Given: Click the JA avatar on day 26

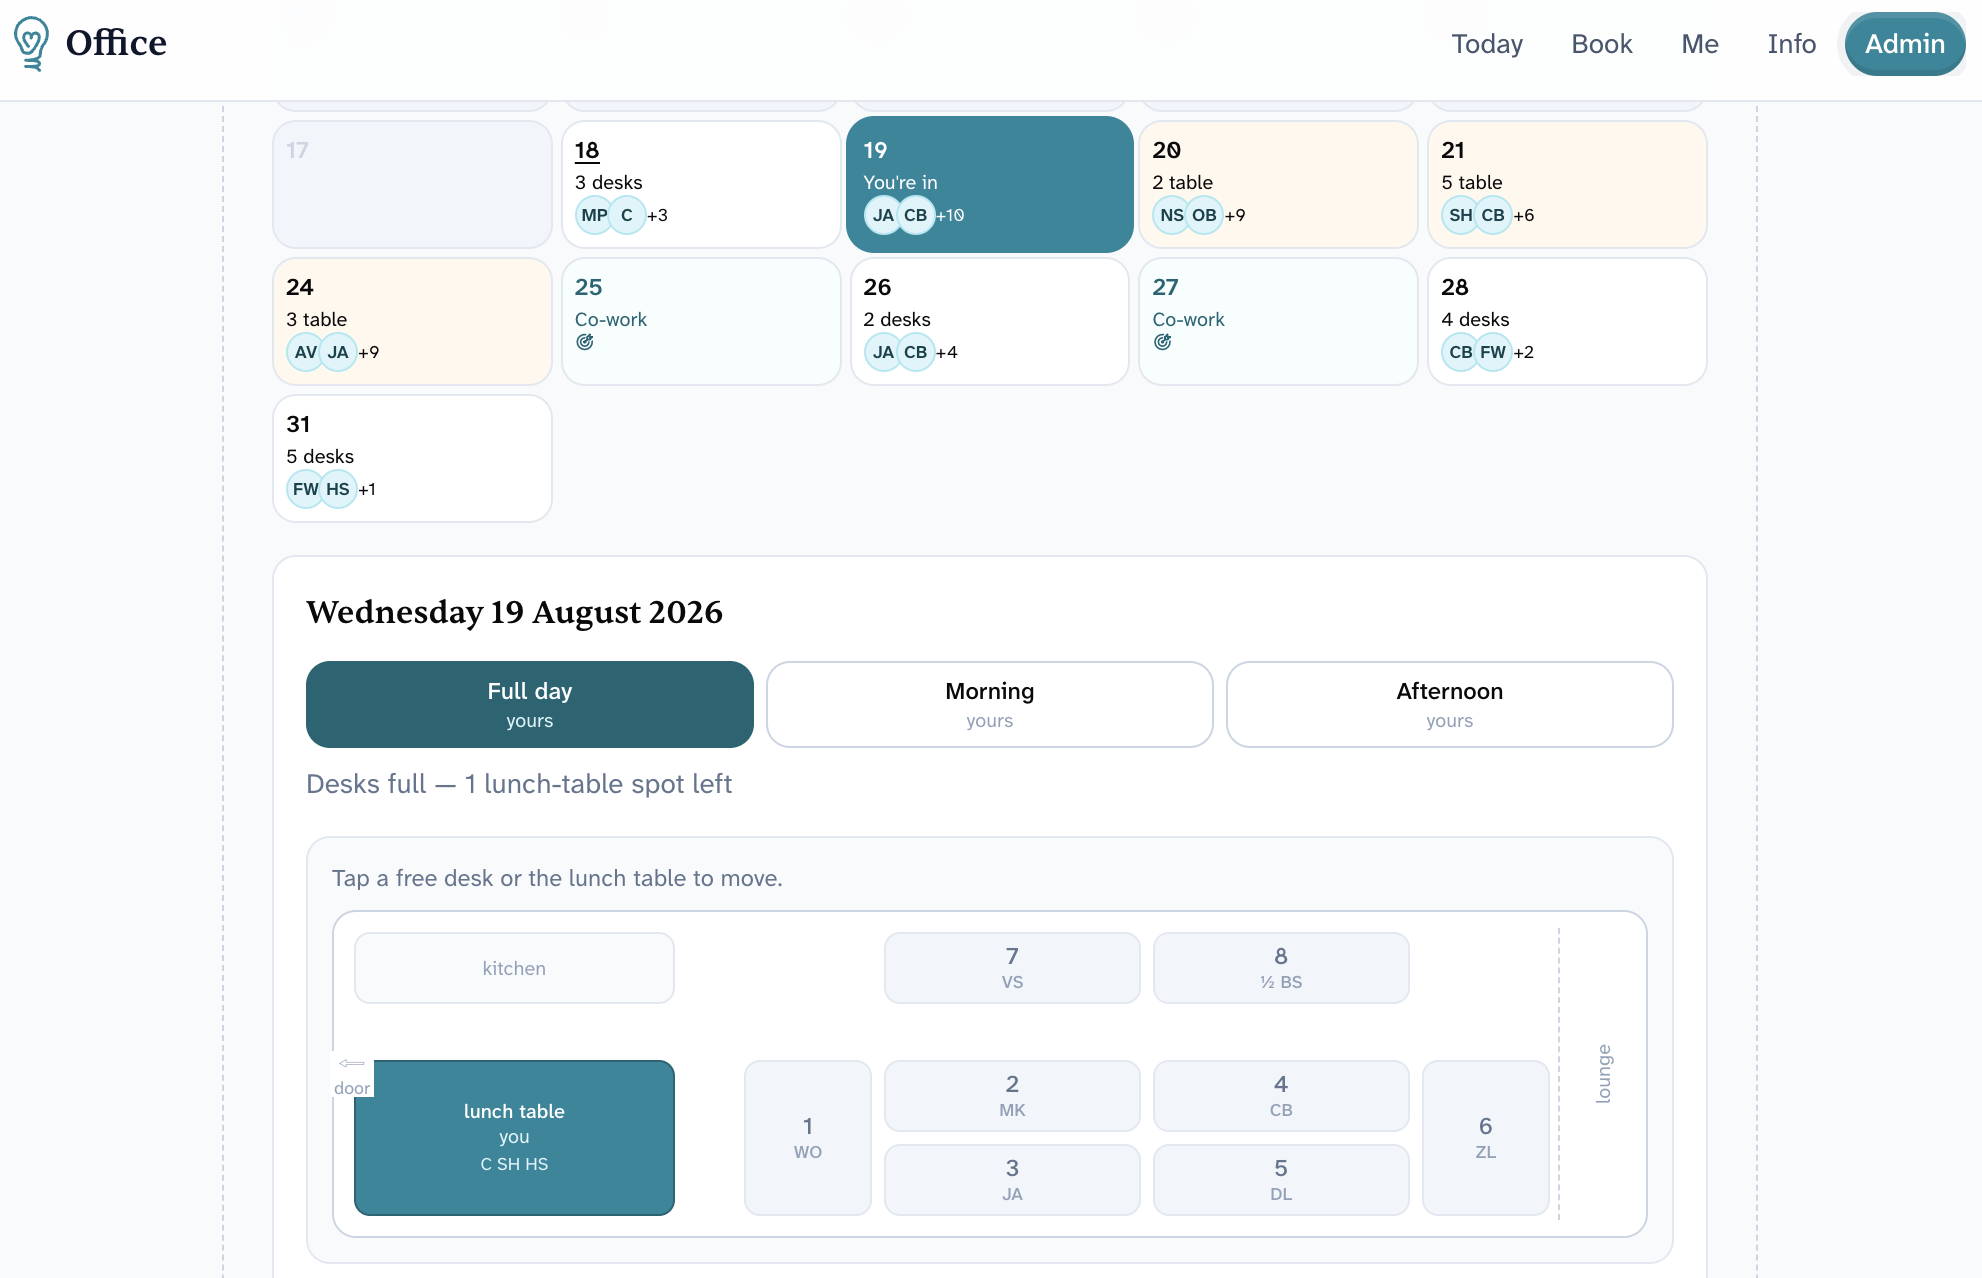Looking at the screenshot, I should pyautogui.click(x=883, y=352).
